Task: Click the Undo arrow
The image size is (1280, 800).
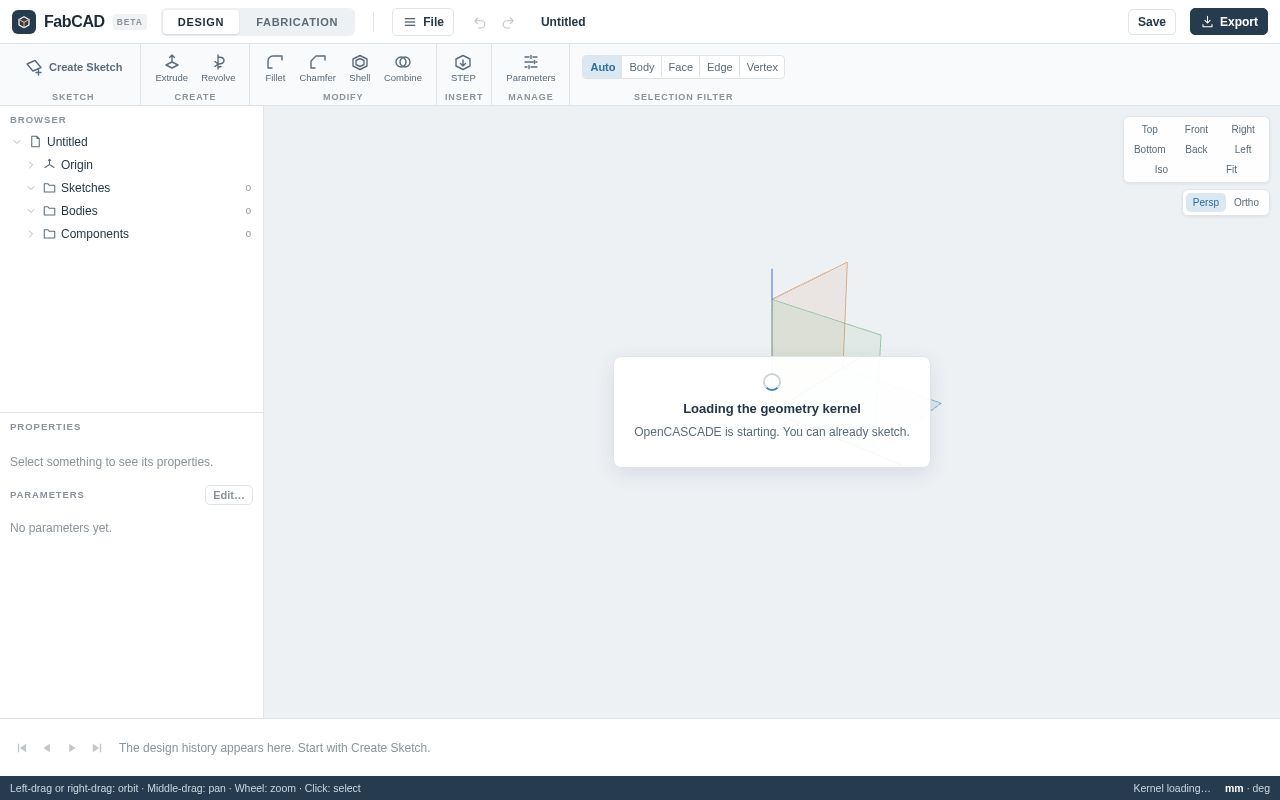Action: point(480,22)
